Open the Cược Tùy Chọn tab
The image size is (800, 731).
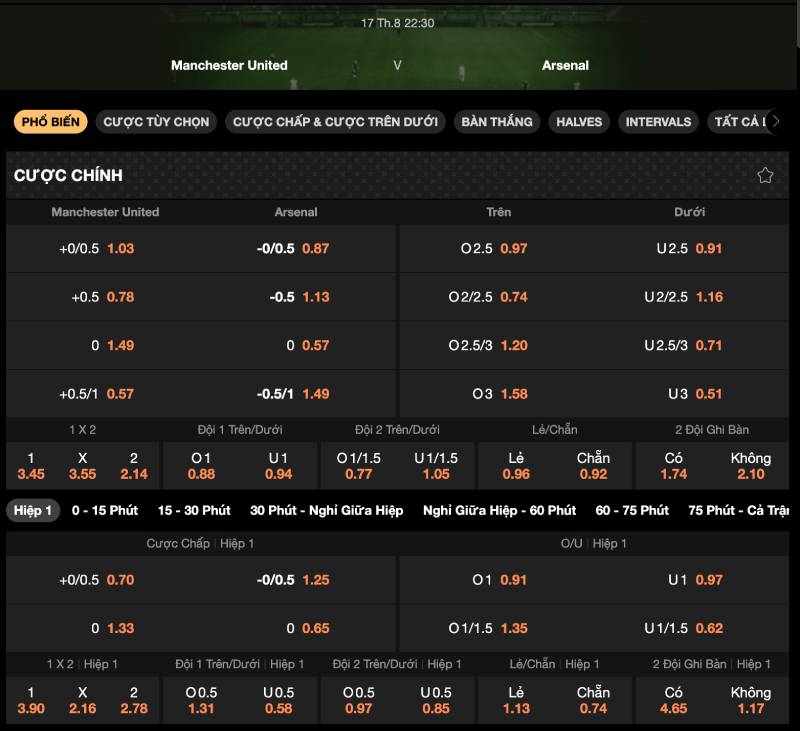156,122
